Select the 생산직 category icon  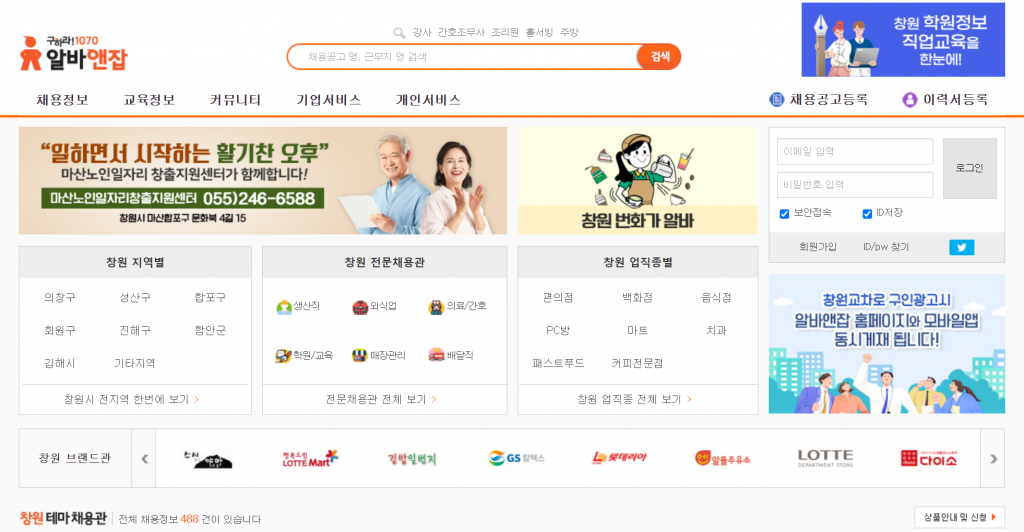pos(284,307)
